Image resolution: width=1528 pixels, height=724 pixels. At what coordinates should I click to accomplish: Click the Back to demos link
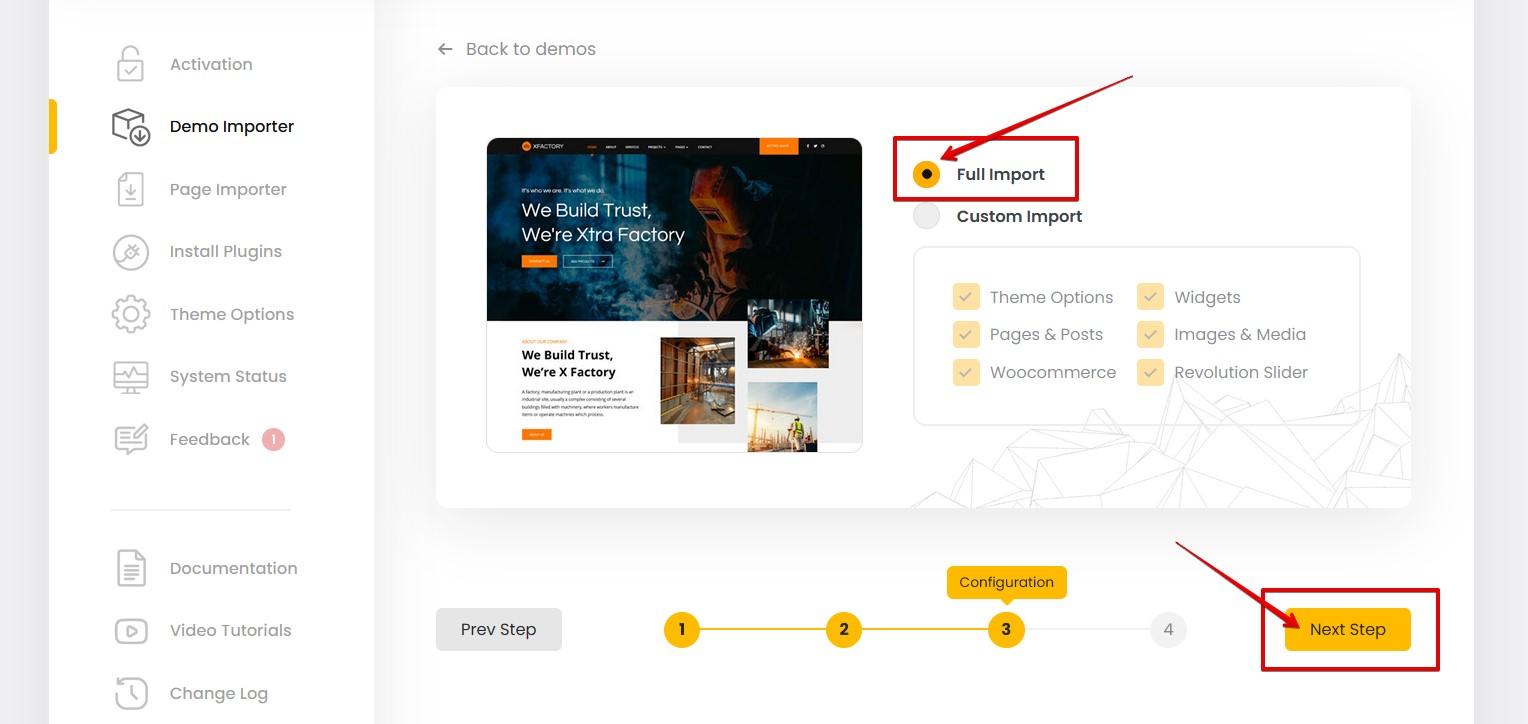(517, 49)
